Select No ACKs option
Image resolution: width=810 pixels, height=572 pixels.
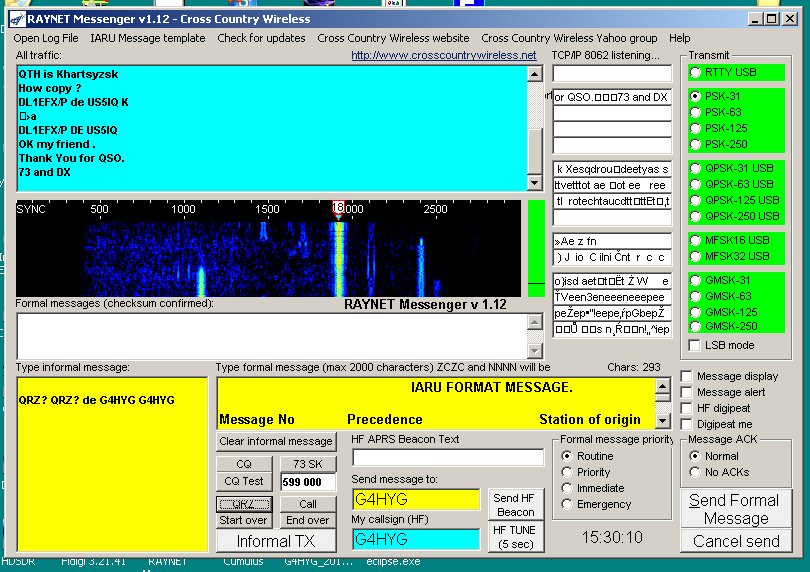point(695,472)
